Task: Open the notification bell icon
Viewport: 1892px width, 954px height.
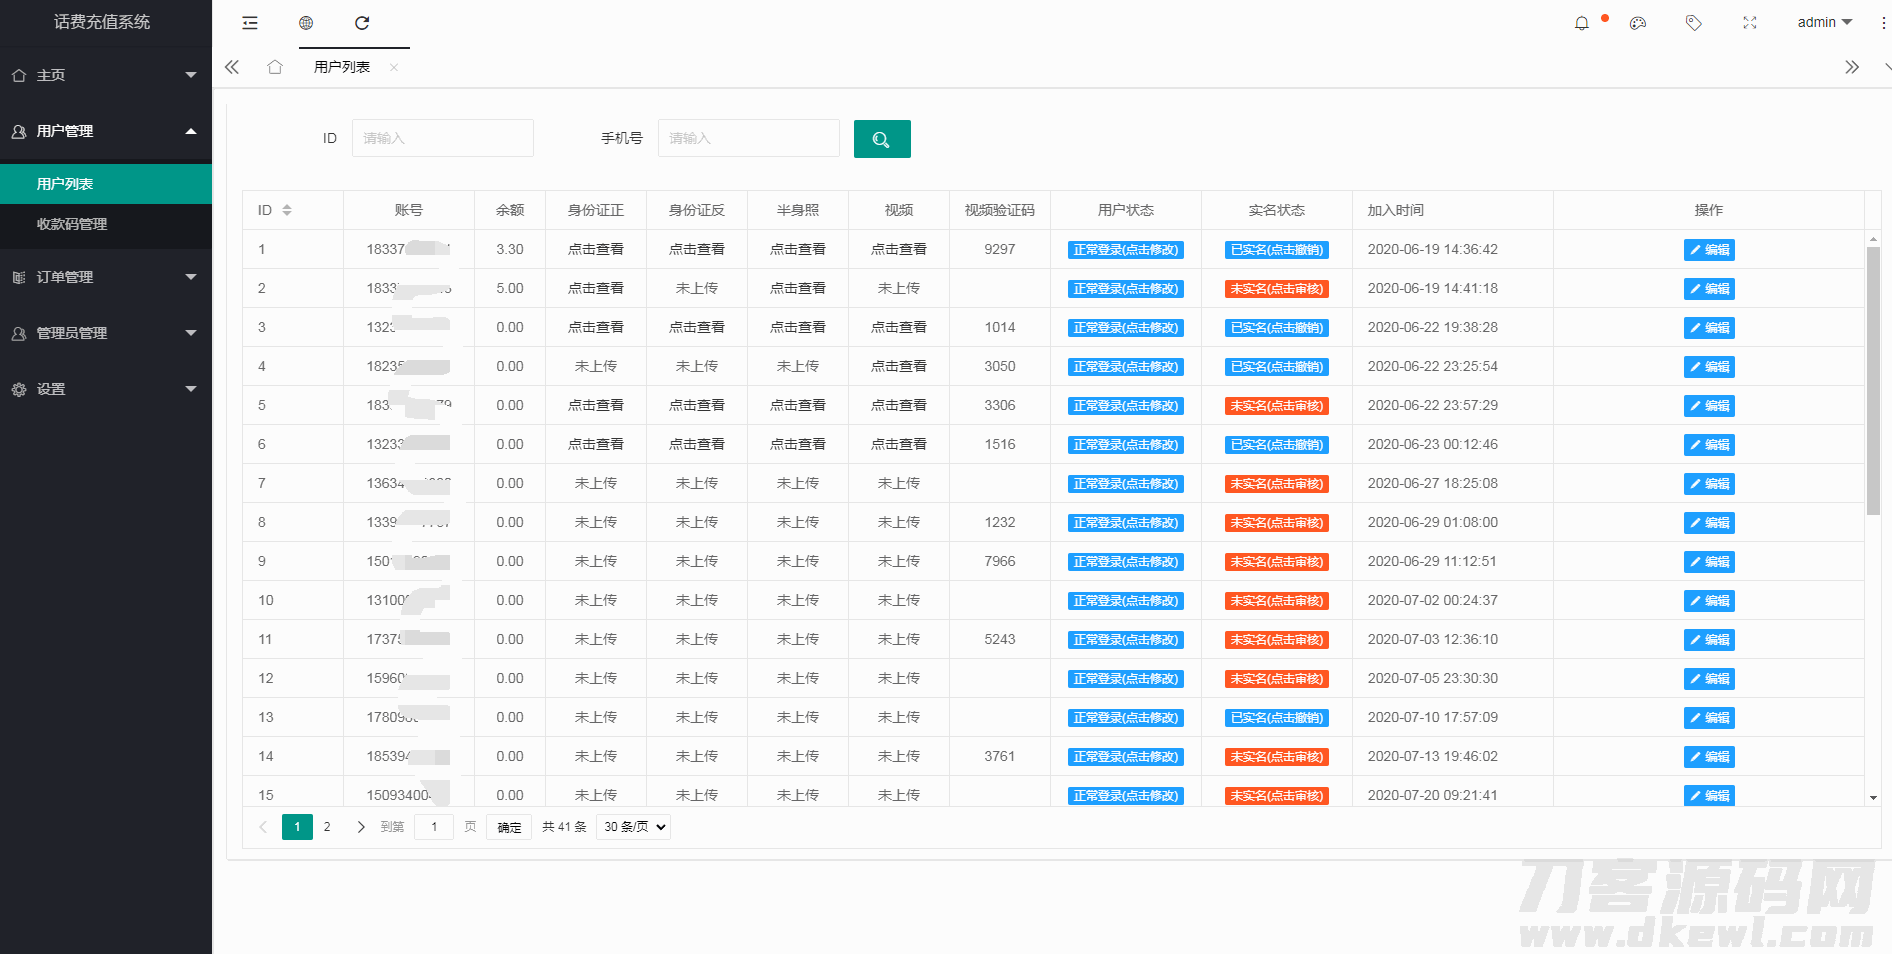Action: pyautogui.click(x=1581, y=23)
